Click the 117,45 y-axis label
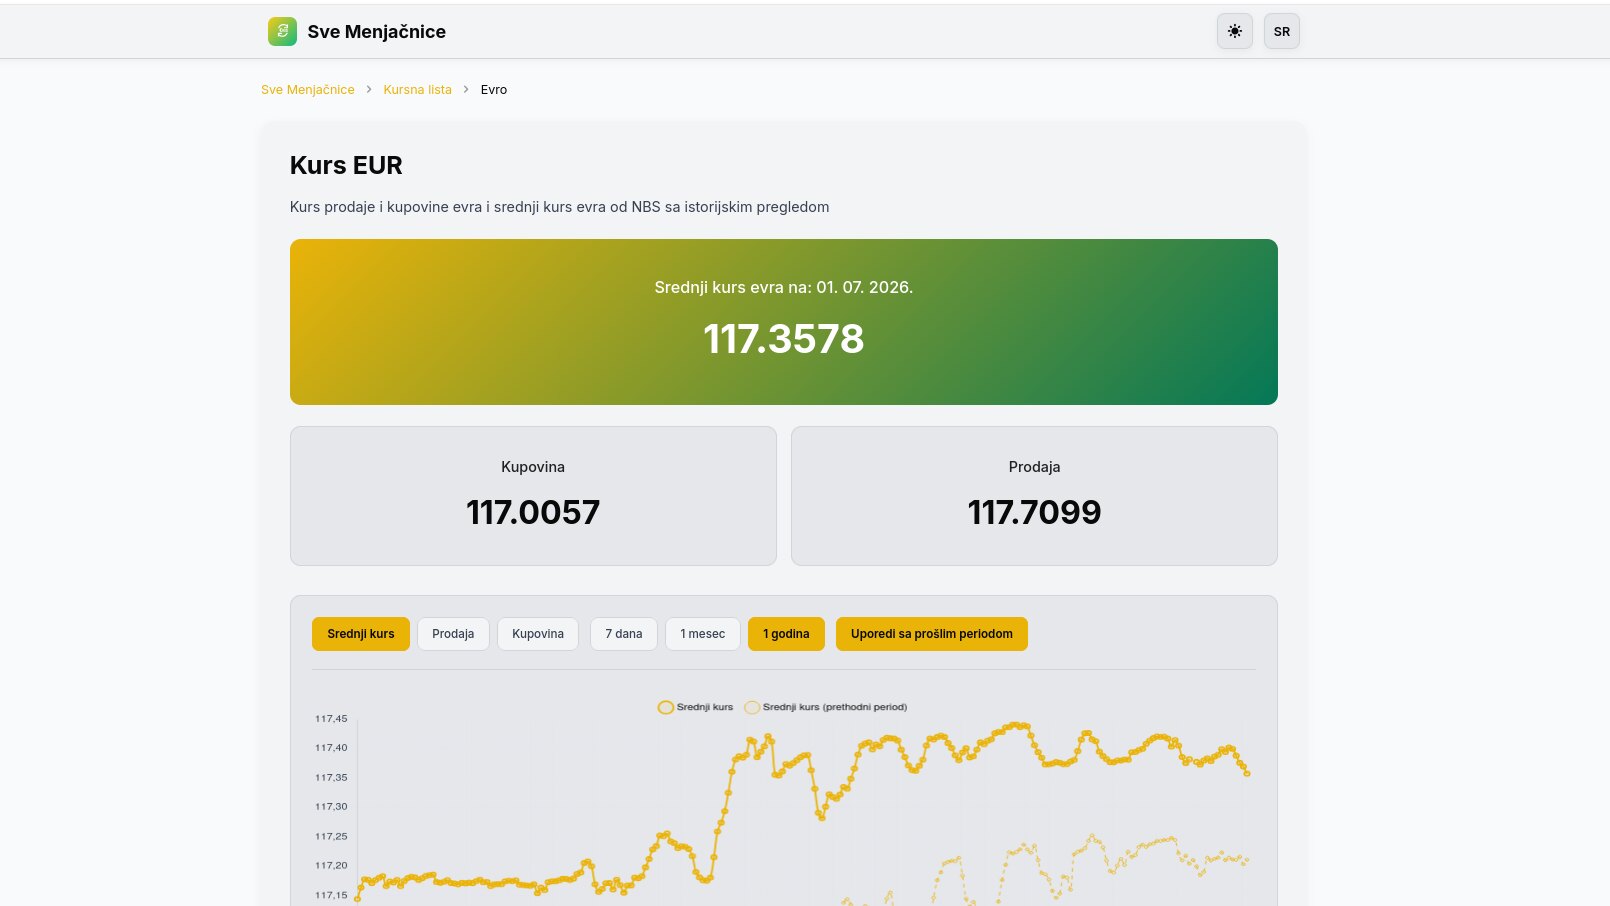 point(331,718)
